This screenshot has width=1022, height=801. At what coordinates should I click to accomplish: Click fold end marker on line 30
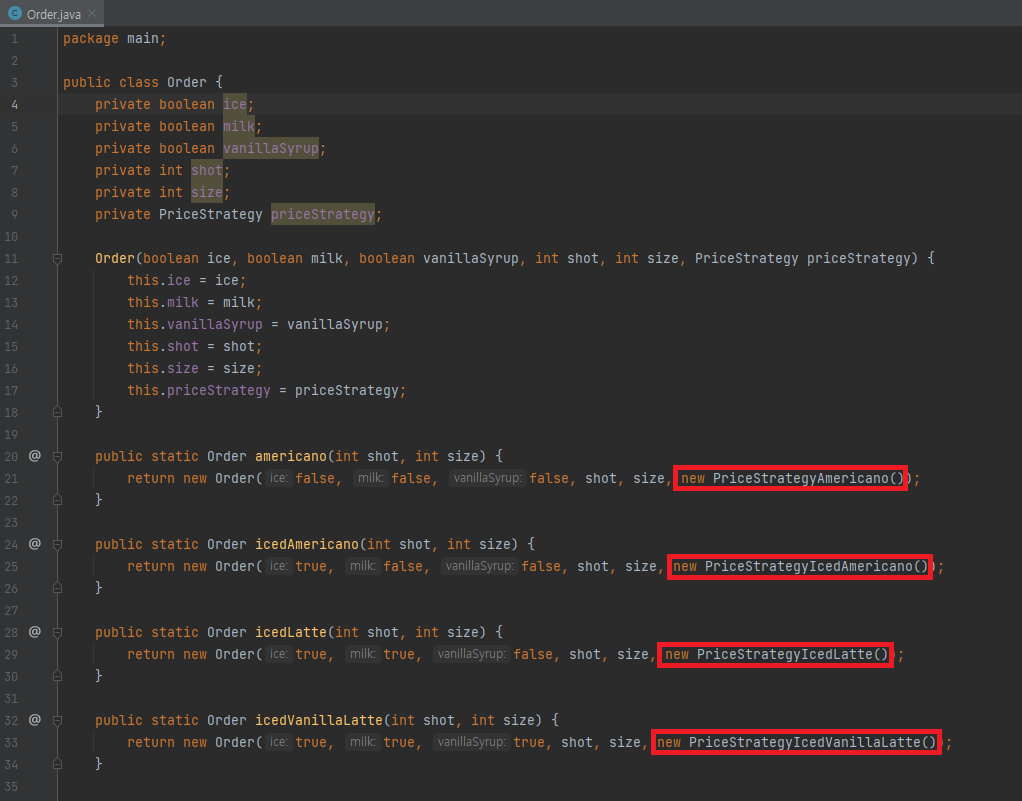pyautogui.click(x=57, y=676)
